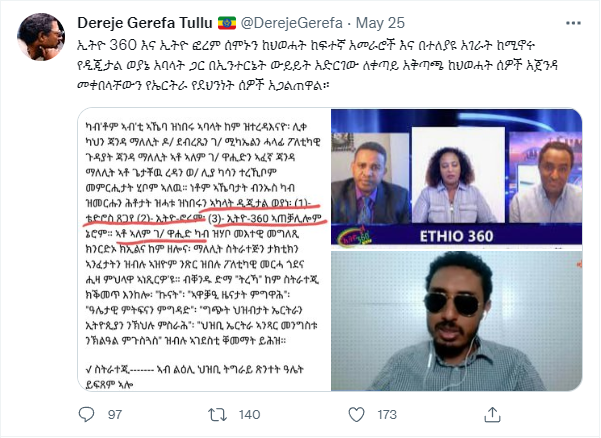Open Dereje Gerefa profile avatar
Viewport: 601px width, 438px height.
tap(41, 37)
